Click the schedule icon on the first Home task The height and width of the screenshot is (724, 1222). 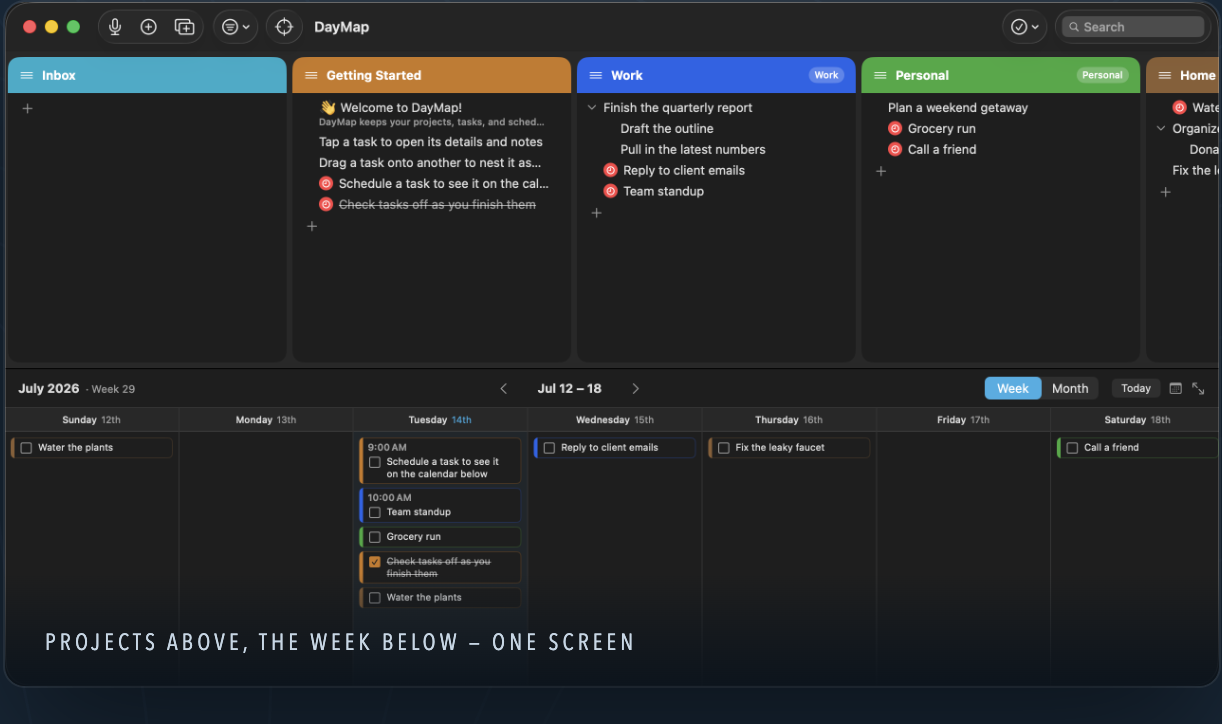1180,107
